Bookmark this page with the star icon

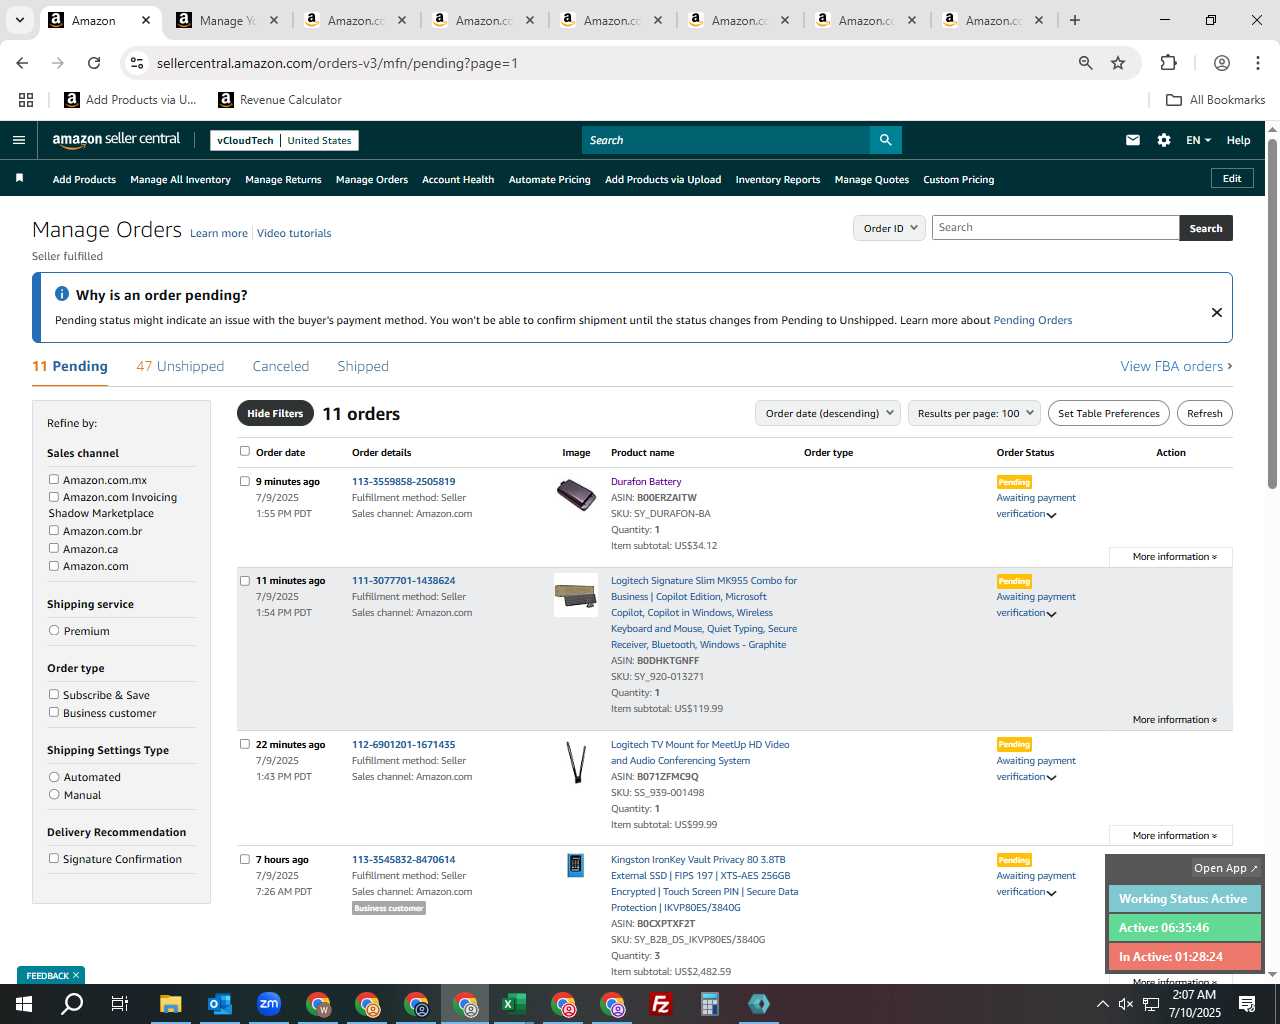[x=1118, y=63]
